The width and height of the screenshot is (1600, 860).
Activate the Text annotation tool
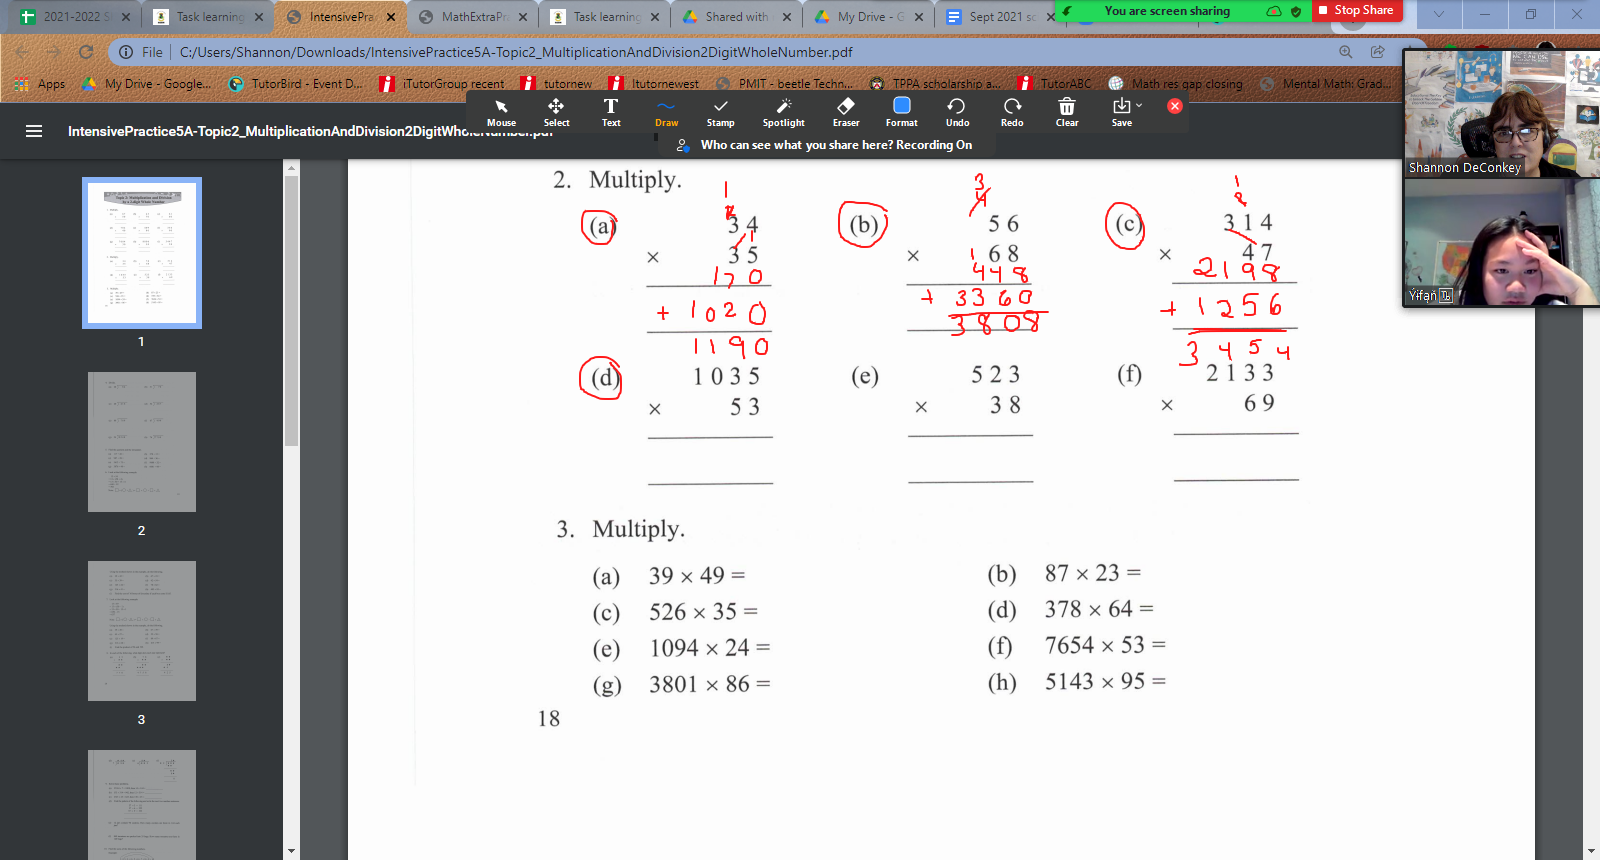[x=611, y=112]
